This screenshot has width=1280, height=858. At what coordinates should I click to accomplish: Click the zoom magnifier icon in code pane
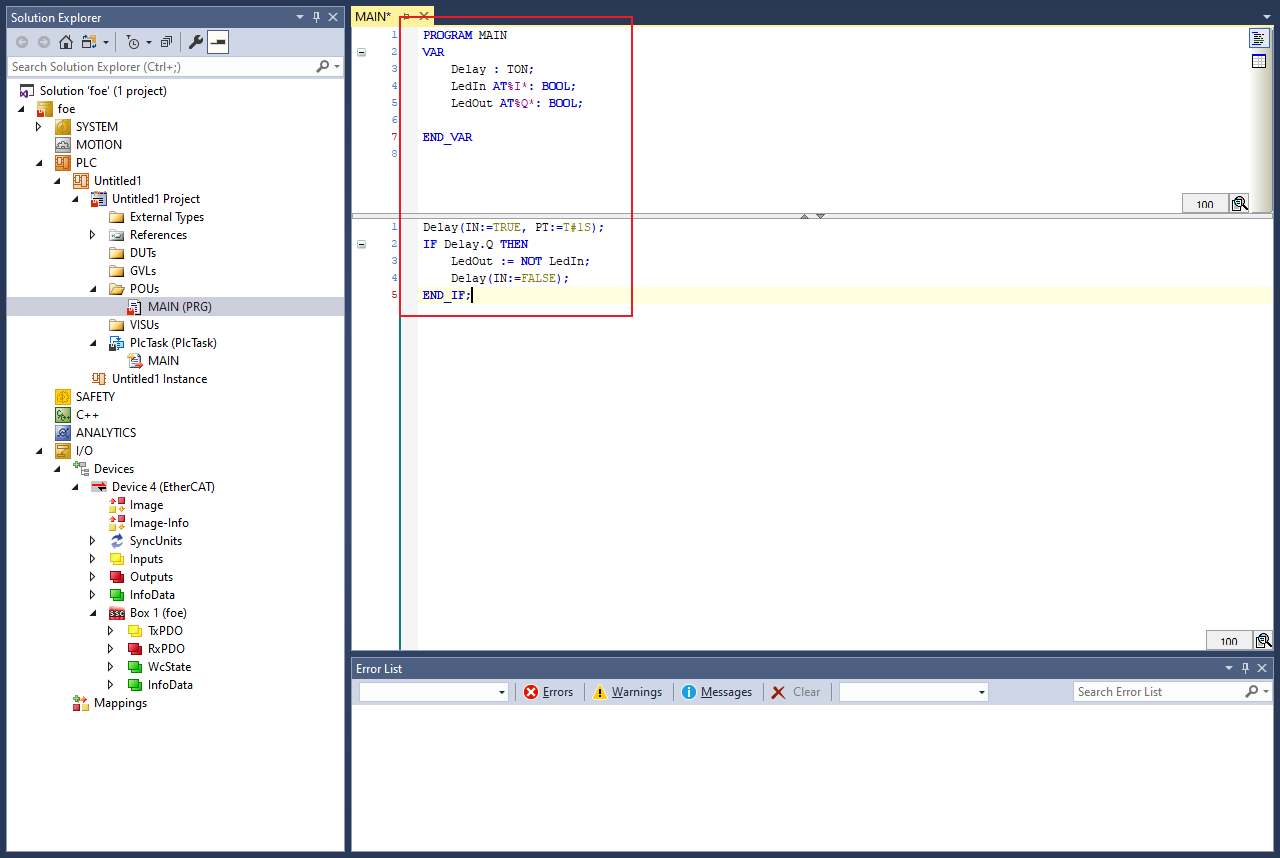tap(1263, 641)
